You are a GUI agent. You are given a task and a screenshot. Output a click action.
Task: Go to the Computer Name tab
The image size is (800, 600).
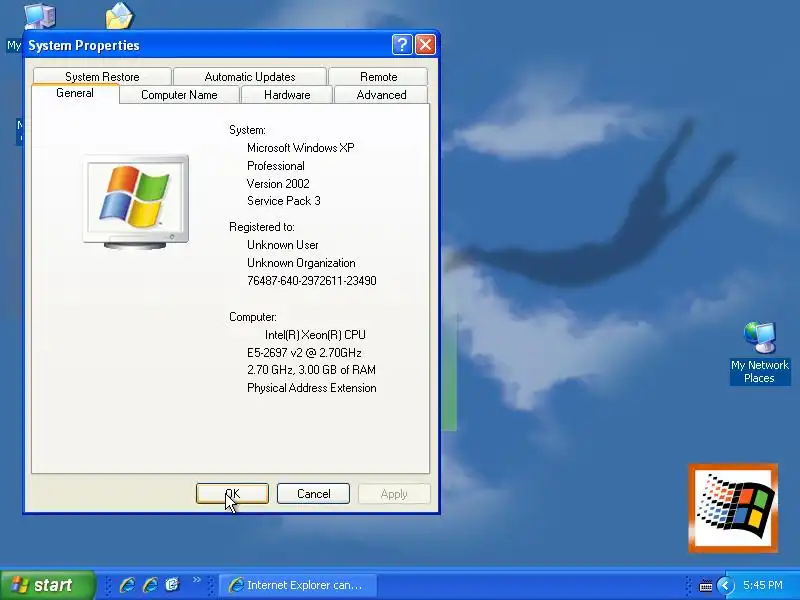tap(179, 95)
